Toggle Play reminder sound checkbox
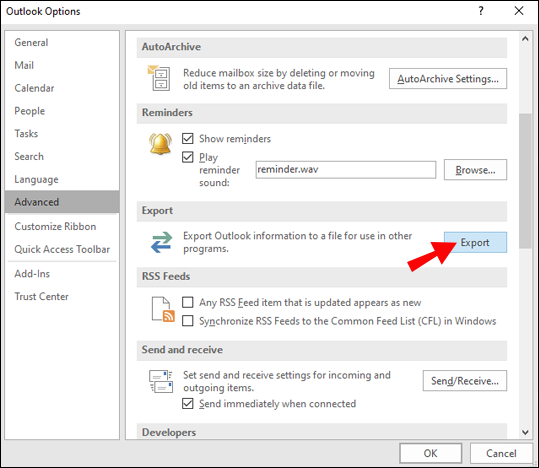Viewport: 539px width, 468px height. (188, 157)
